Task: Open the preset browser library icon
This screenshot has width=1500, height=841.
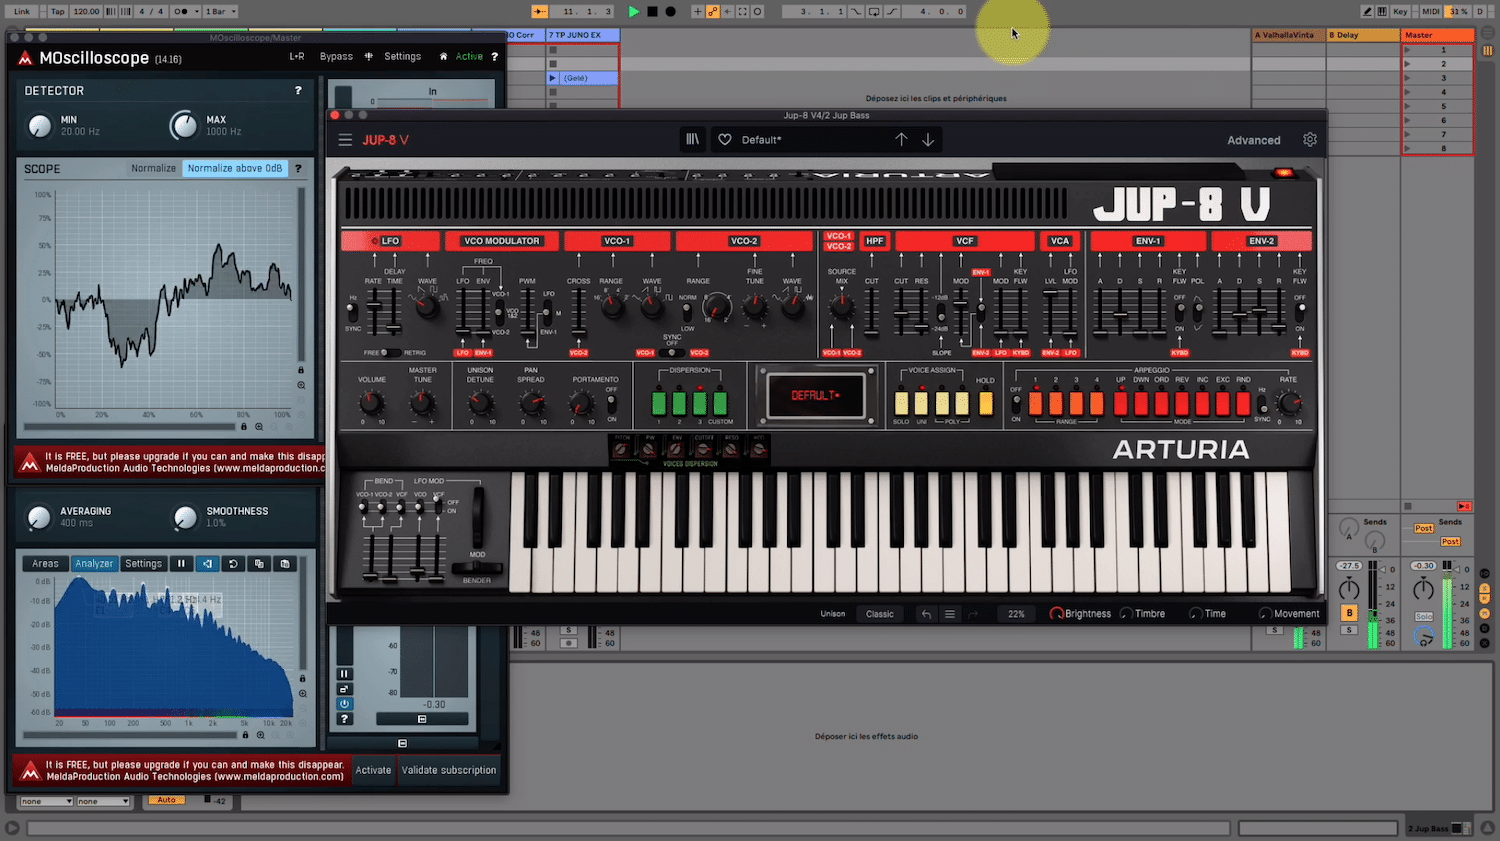Action: pos(692,140)
